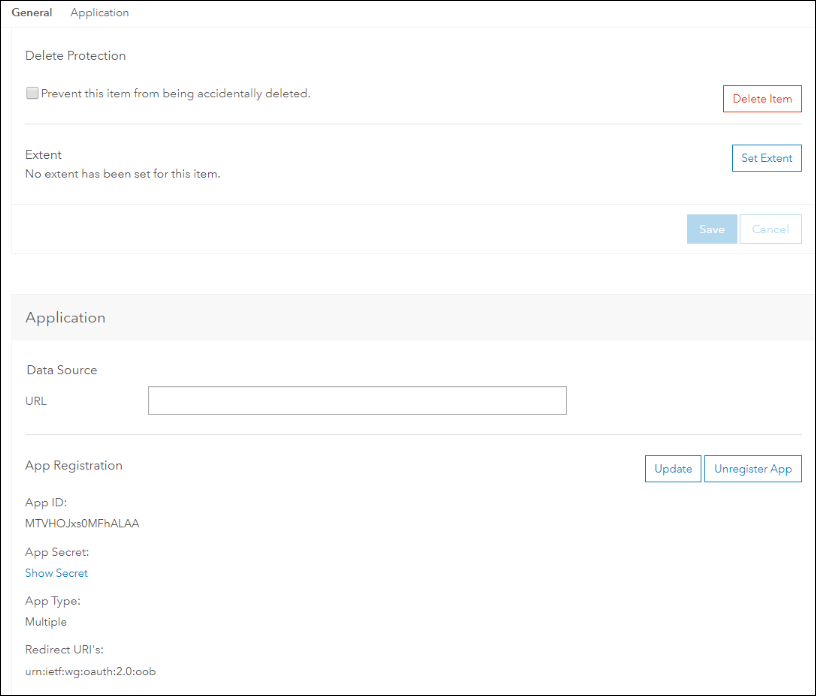Image resolution: width=816 pixels, height=696 pixels.
Task: Switch to the General tab
Action: click(x=32, y=13)
